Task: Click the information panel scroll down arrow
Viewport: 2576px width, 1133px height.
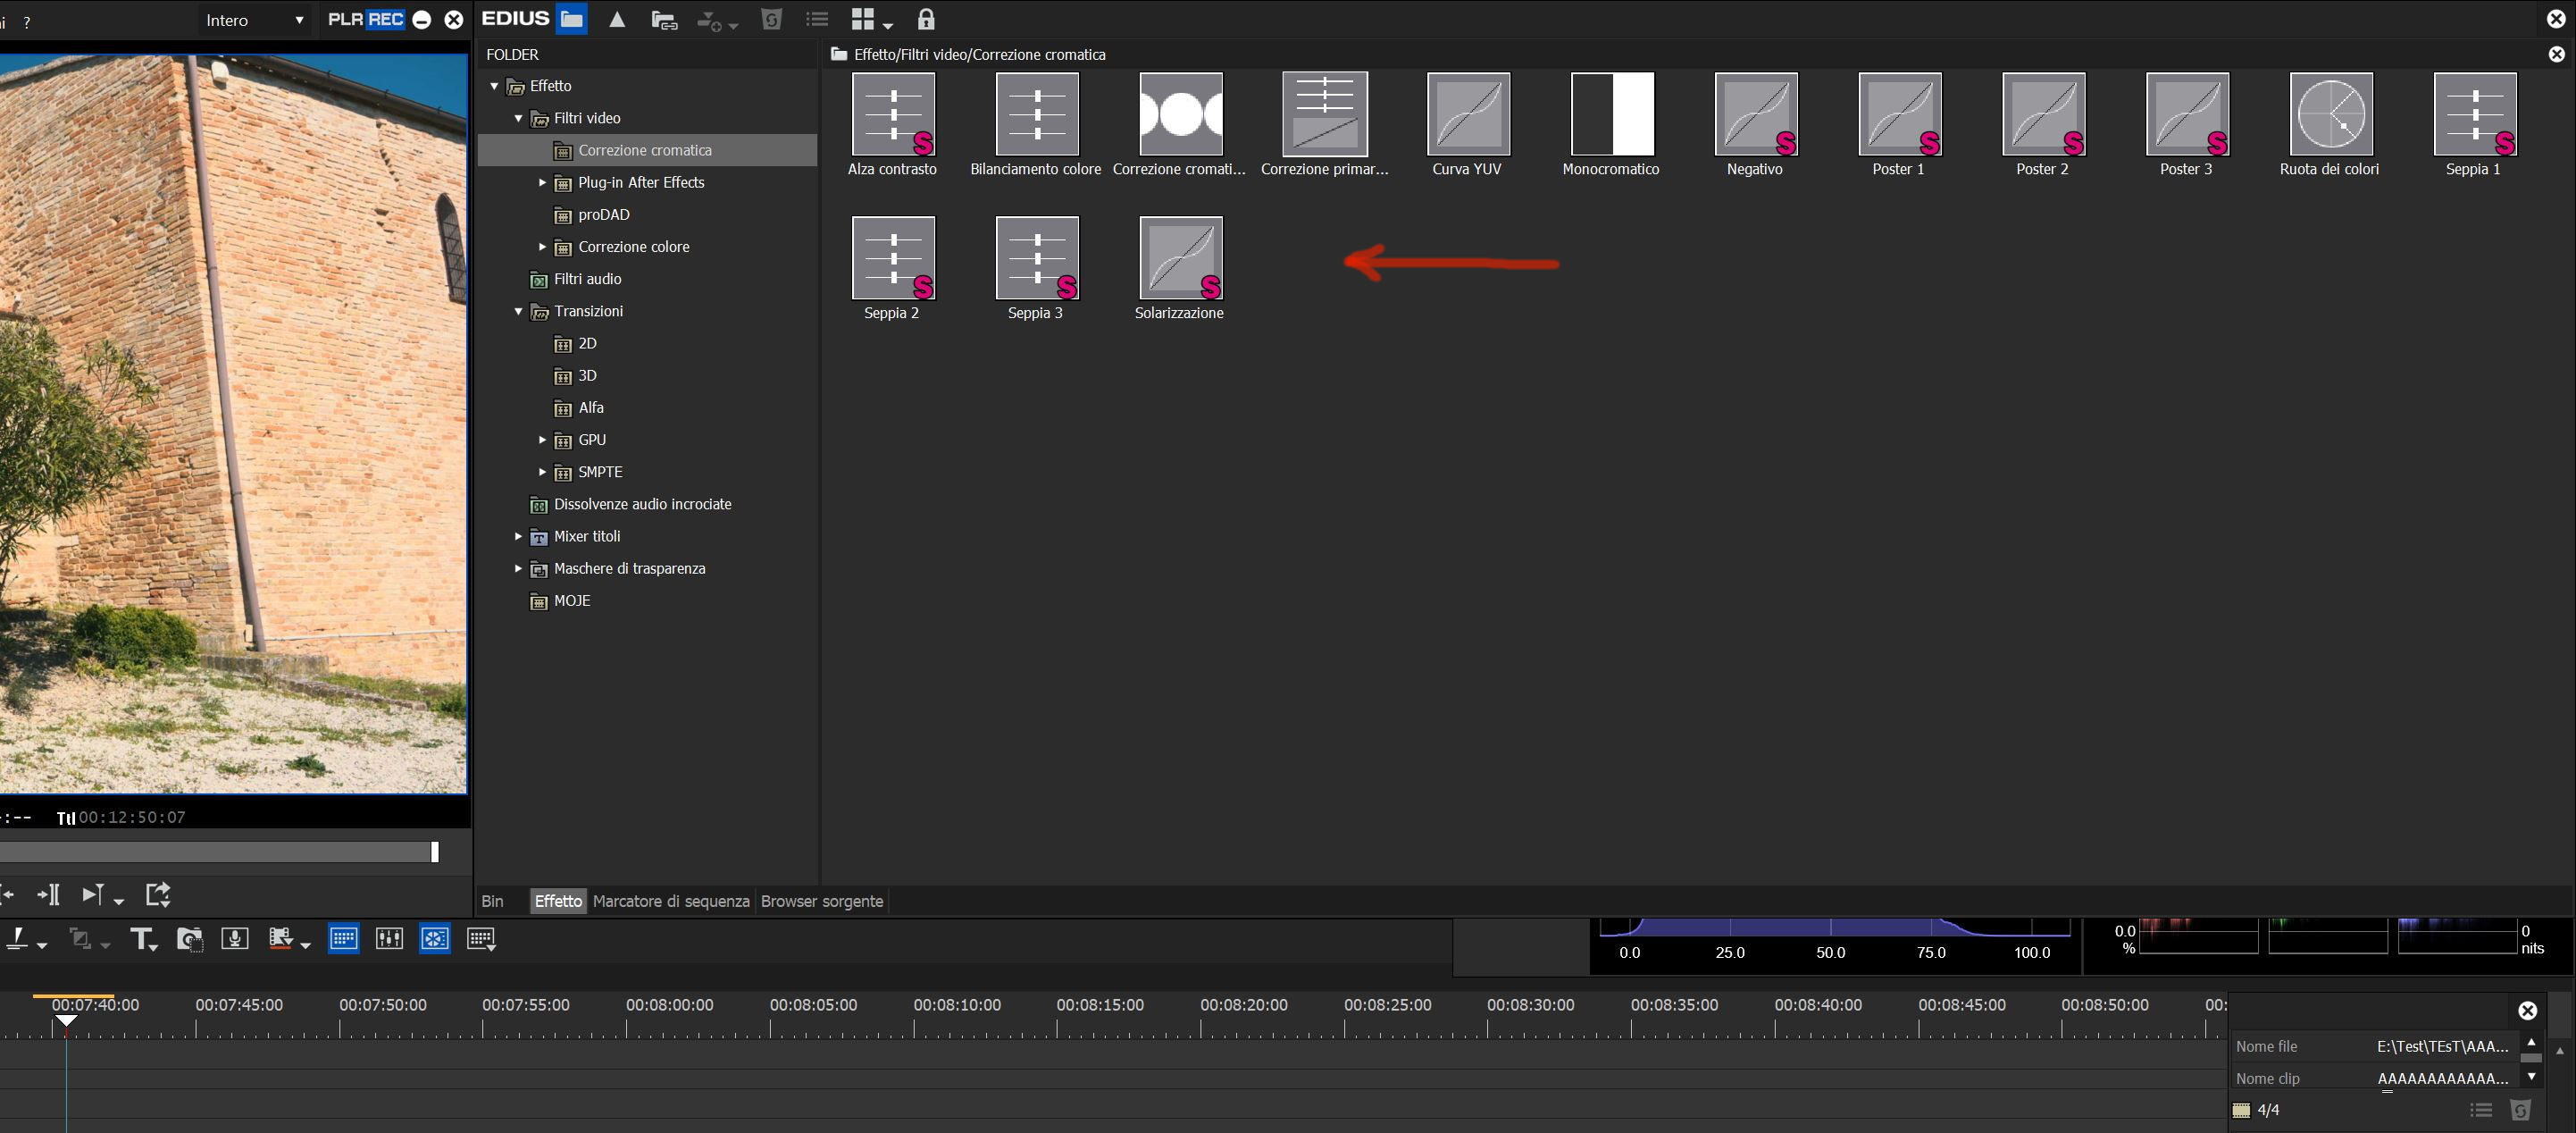Action: point(2531,1077)
